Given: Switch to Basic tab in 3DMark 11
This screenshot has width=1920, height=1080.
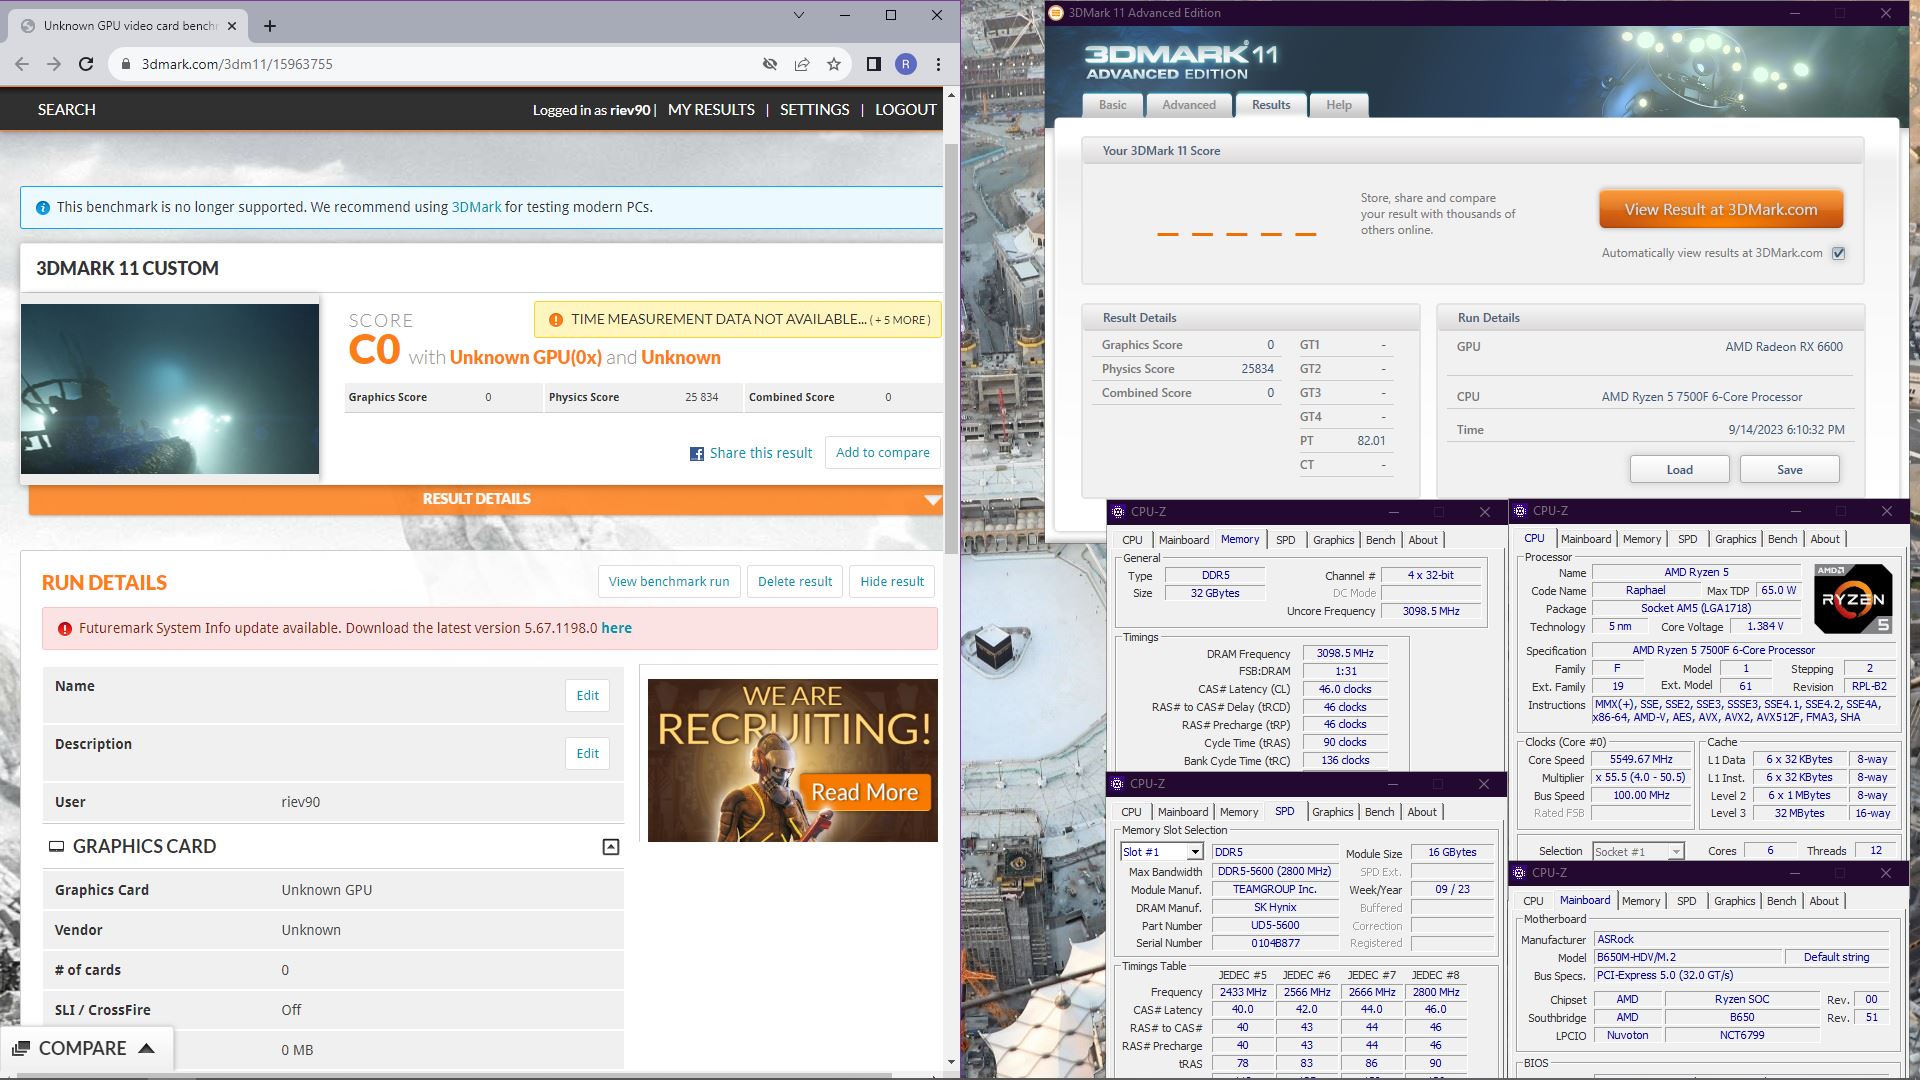Looking at the screenshot, I should point(1112,105).
